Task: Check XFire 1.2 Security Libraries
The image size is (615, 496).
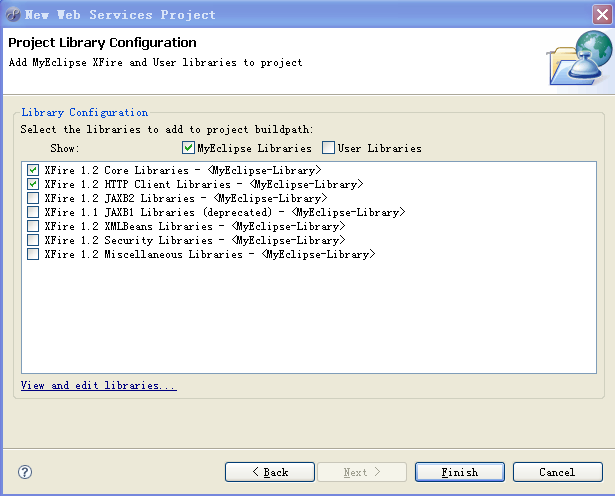Action: [x=33, y=240]
